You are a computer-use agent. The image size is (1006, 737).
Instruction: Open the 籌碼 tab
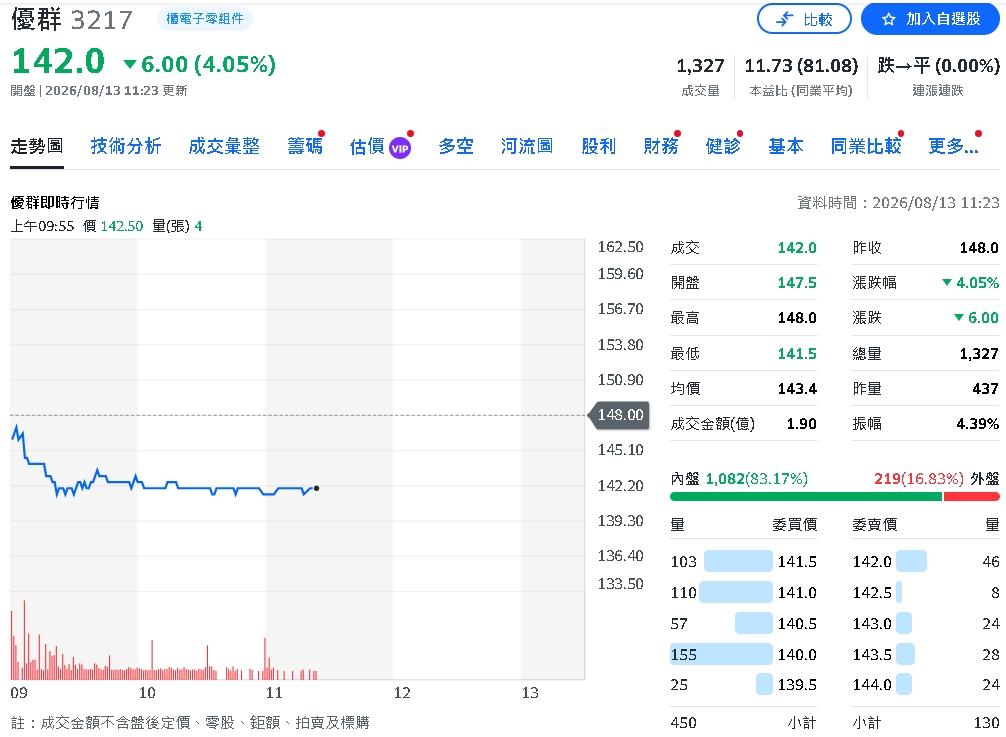click(305, 146)
